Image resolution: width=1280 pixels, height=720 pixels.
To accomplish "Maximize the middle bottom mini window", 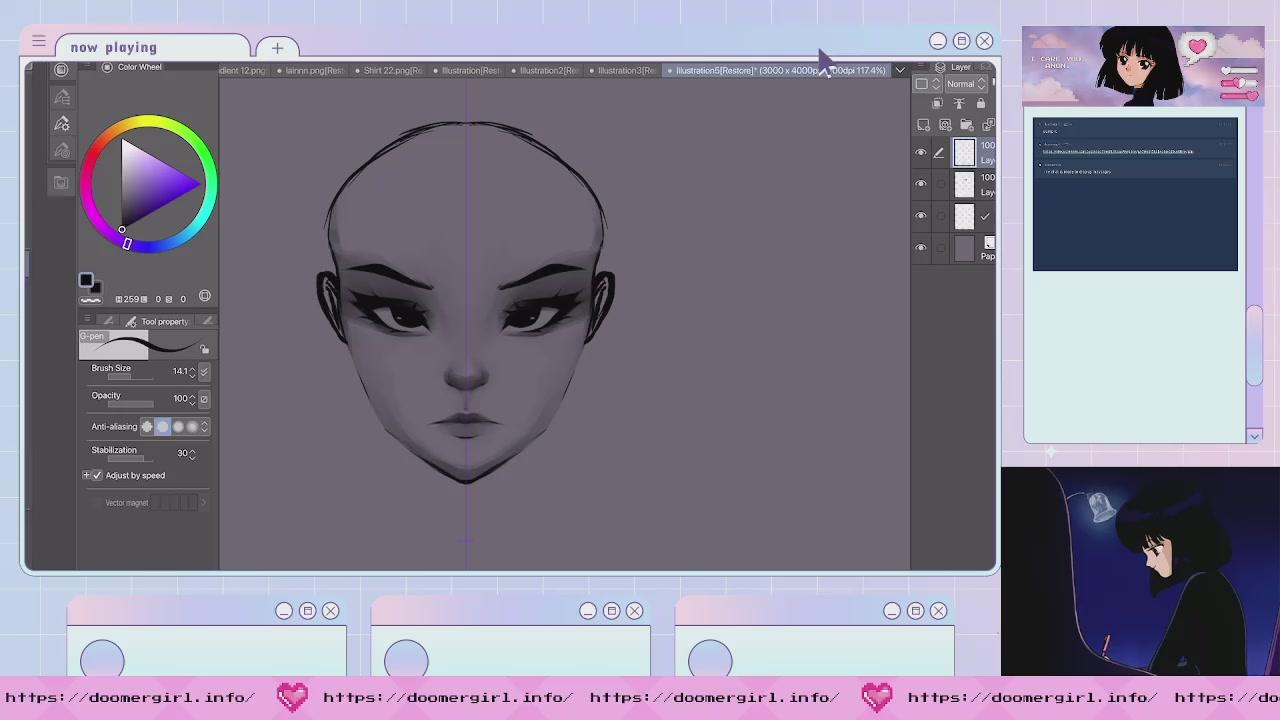I will click(x=611, y=611).
